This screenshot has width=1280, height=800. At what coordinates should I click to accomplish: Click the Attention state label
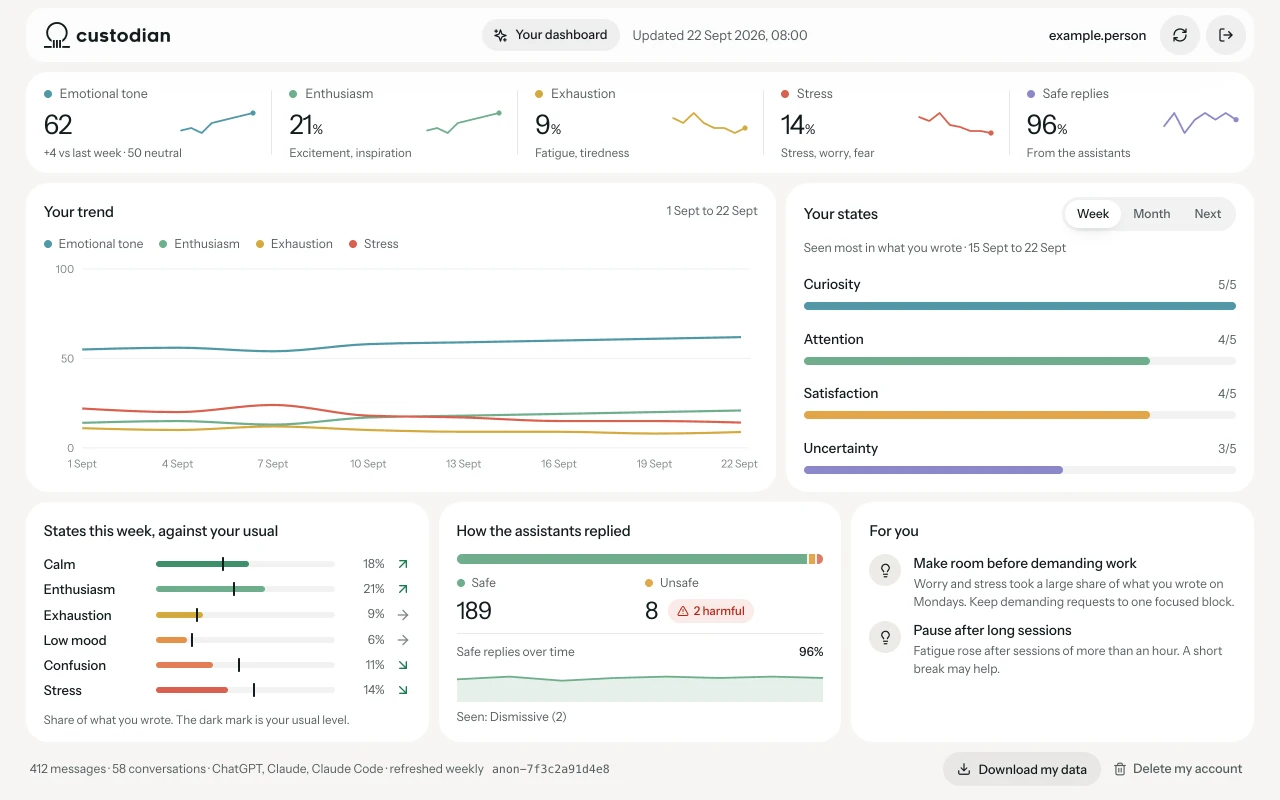tap(834, 339)
